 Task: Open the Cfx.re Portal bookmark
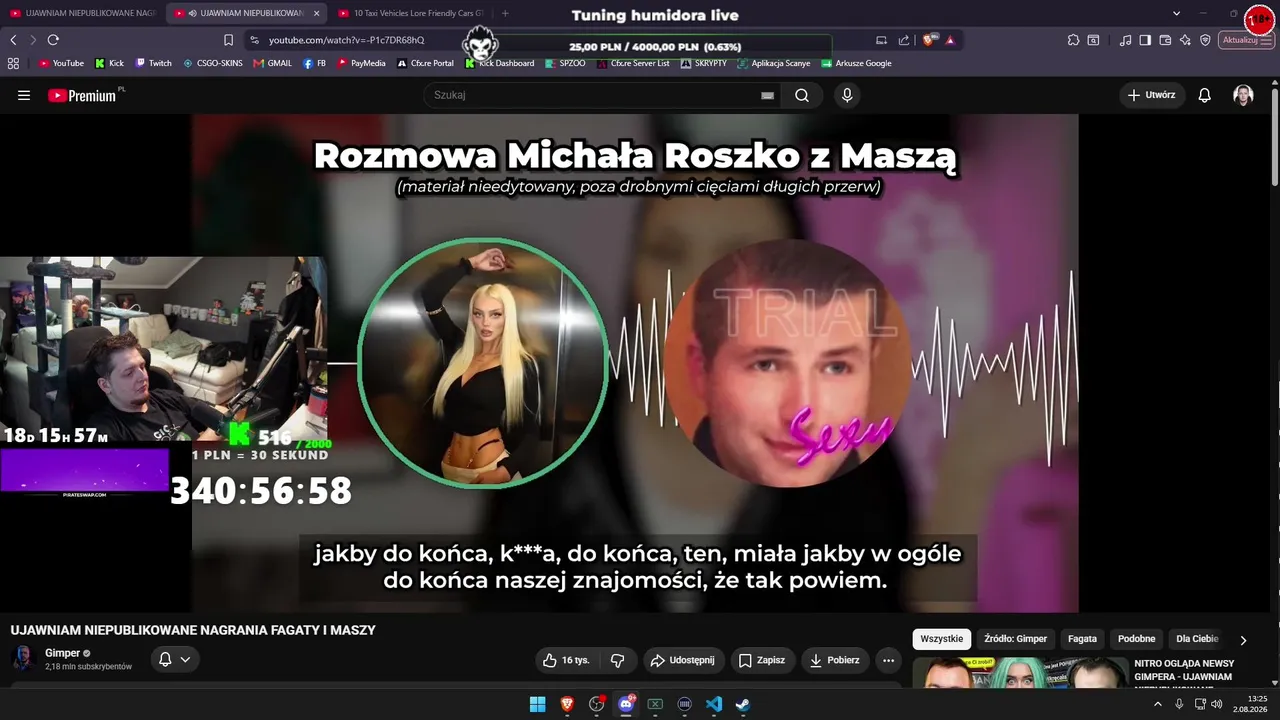[425, 63]
